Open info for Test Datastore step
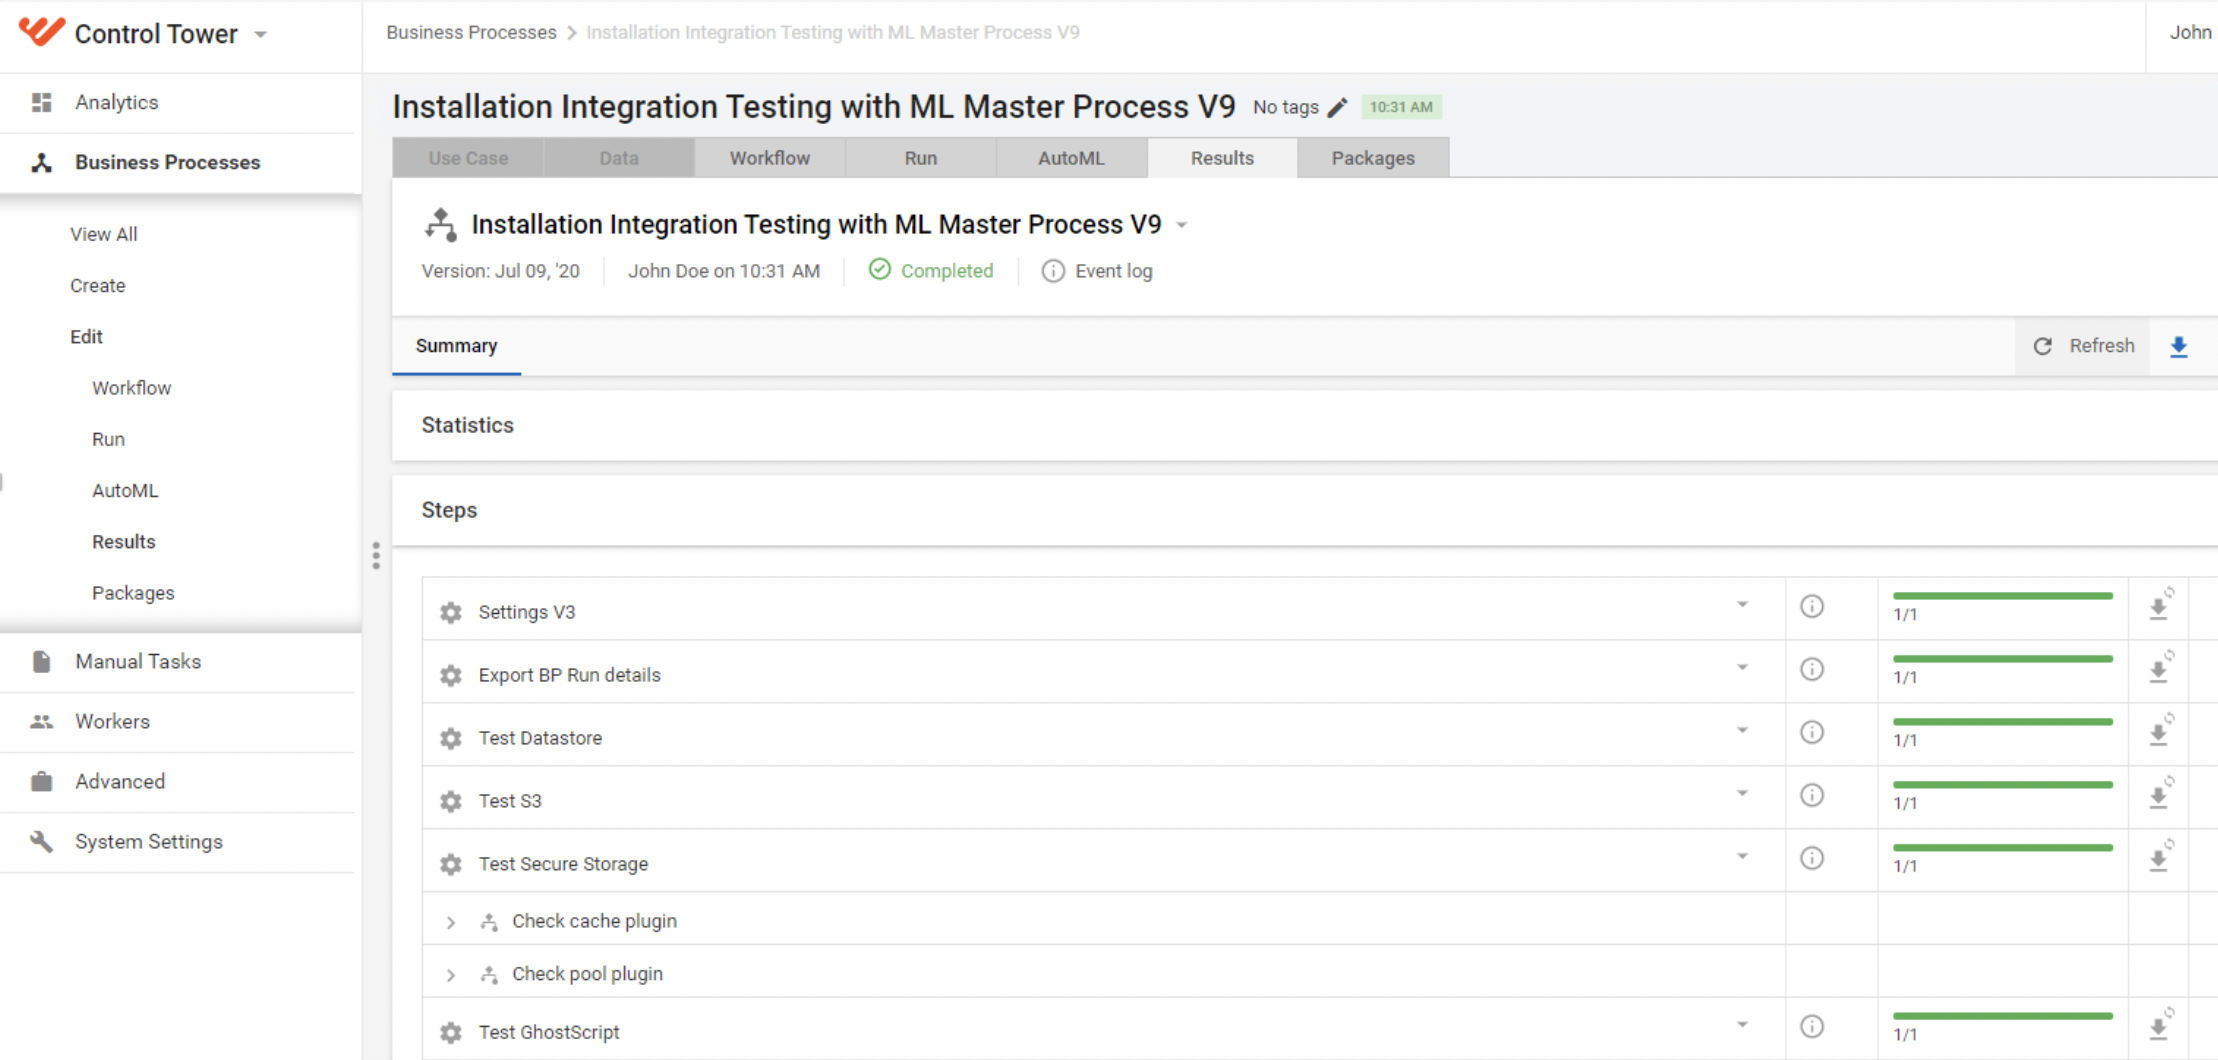Screen dimensions: 2218x1060 coord(1812,732)
